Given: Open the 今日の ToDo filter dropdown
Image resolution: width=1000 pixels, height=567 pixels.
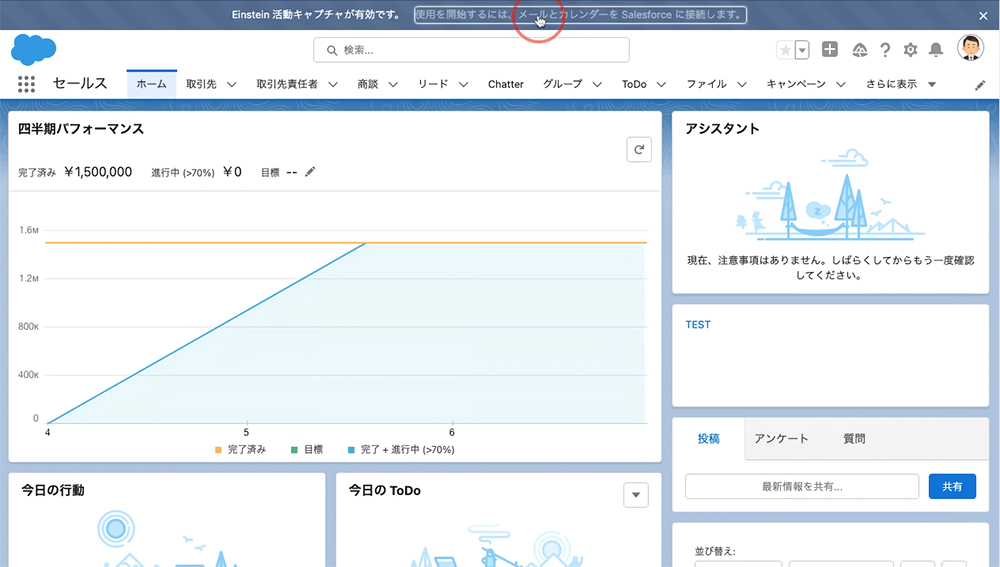Looking at the screenshot, I should (x=636, y=495).
